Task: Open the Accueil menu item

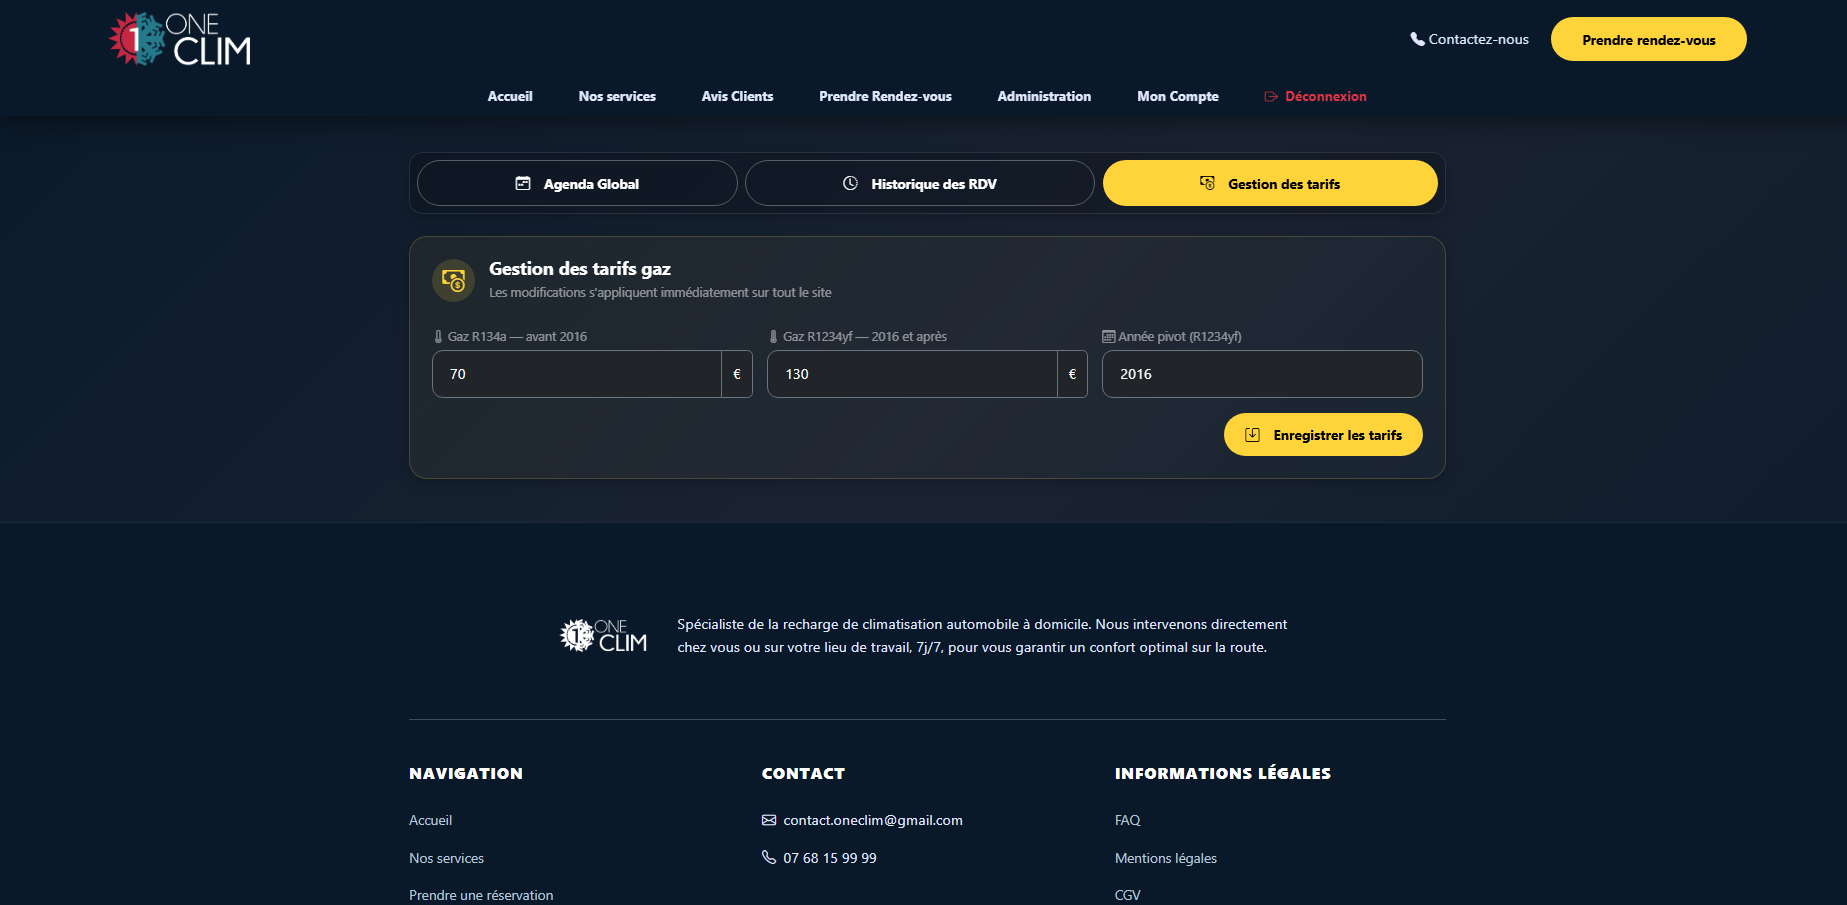Action: click(x=510, y=96)
